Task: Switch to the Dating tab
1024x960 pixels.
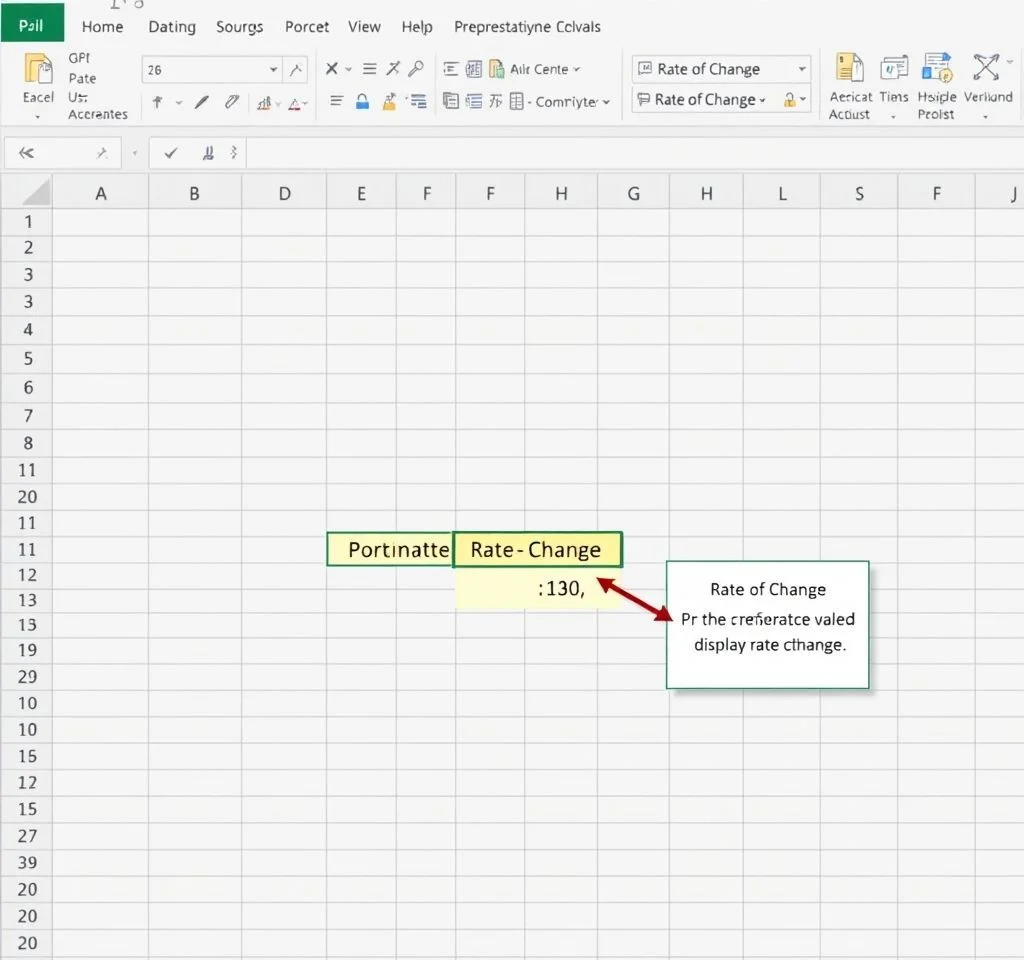Action: [x=172, y=27]
